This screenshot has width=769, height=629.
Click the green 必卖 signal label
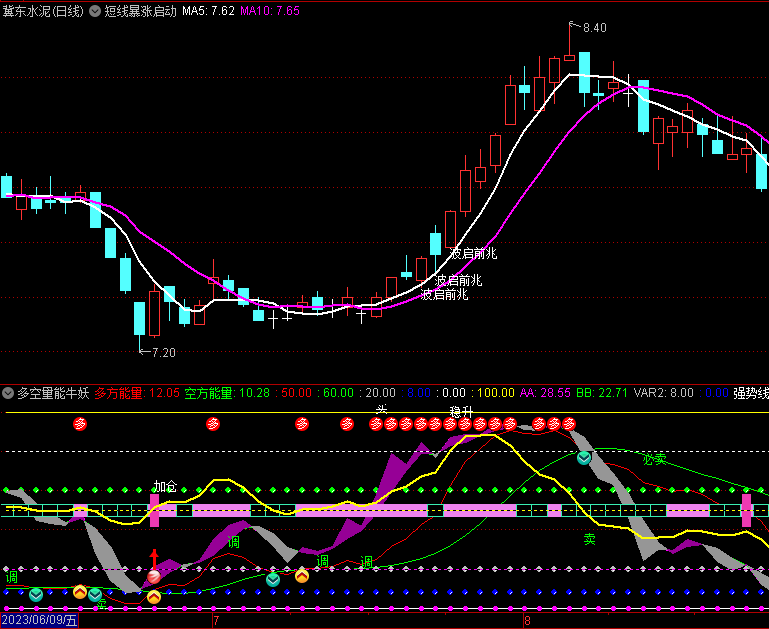(654, 459)
